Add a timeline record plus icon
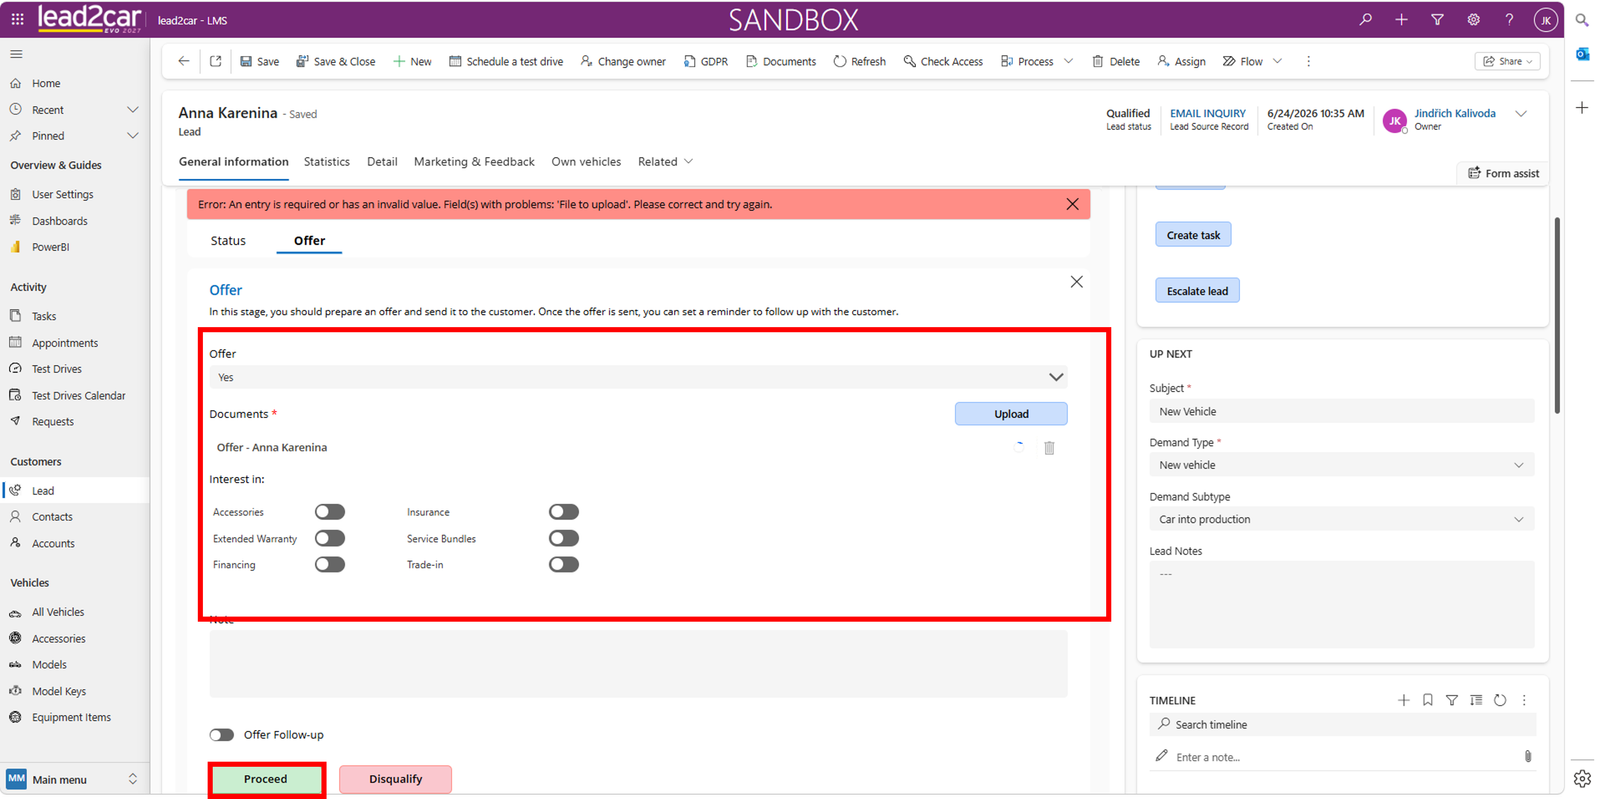The width and height of the screenshot is (1600, 799). (x=1403, y=700)
